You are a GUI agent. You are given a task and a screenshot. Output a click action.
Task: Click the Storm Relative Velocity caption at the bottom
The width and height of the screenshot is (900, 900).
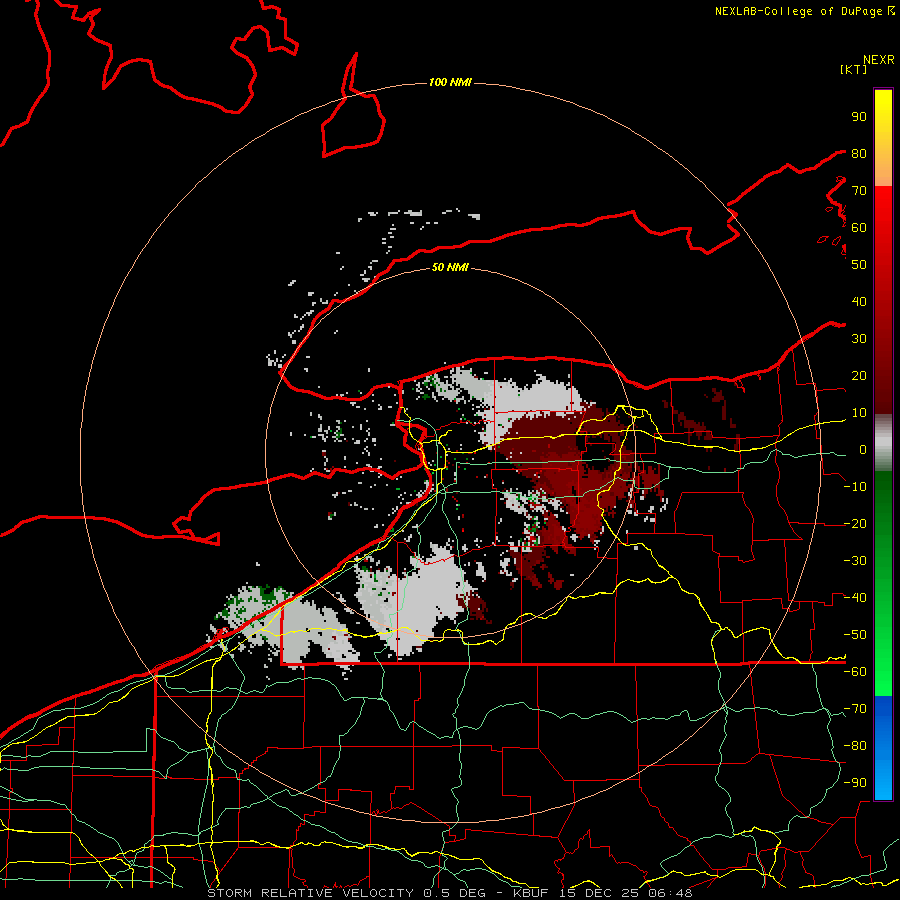[x=450, y=893]
